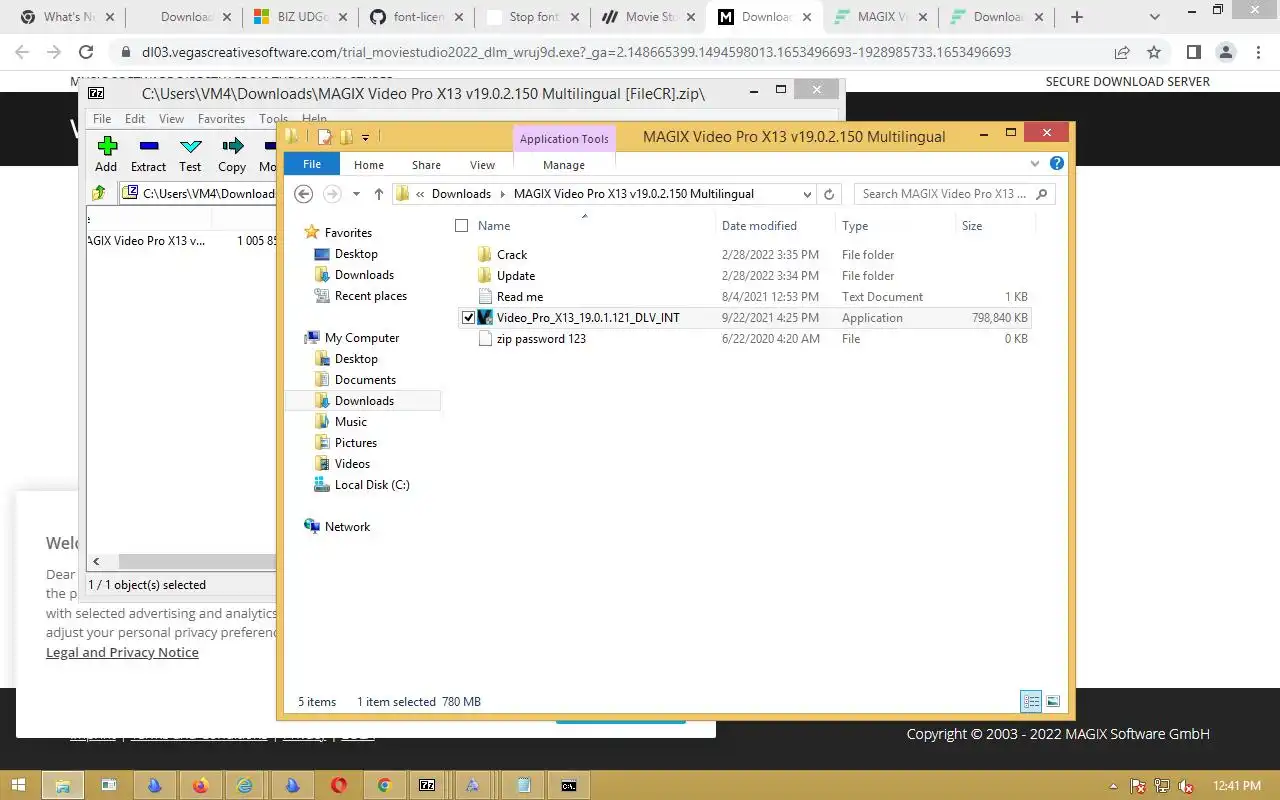Select the 'zip password 123' file
The height and width of the screenshot is (800, 1280).
click(x=541, y=339)
